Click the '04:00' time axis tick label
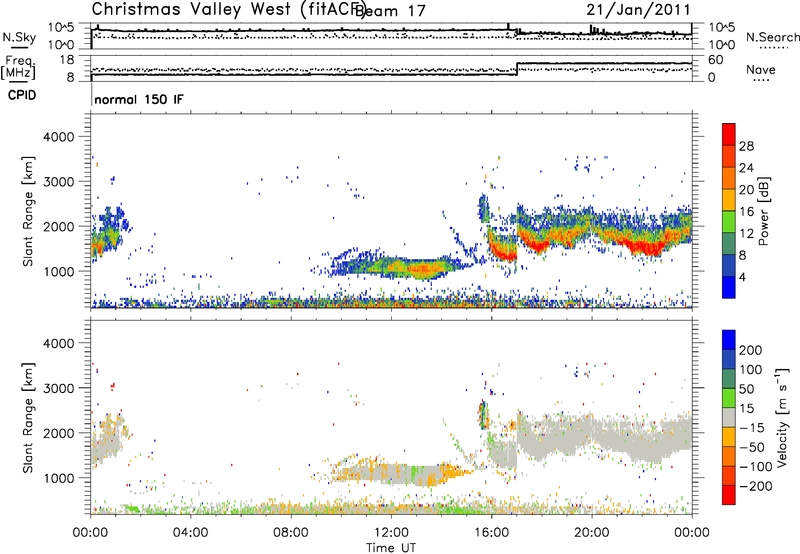Viewport: 800px width, 554px height. tap(191, 532)
